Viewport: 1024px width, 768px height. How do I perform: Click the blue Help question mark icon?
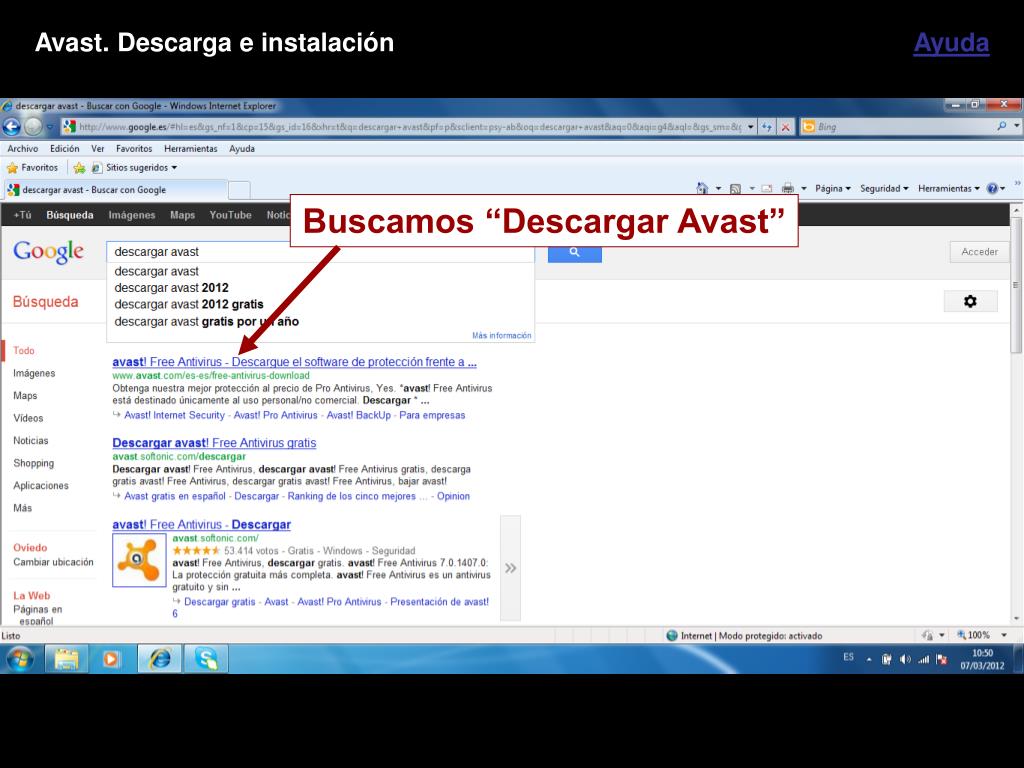[993, 189]
